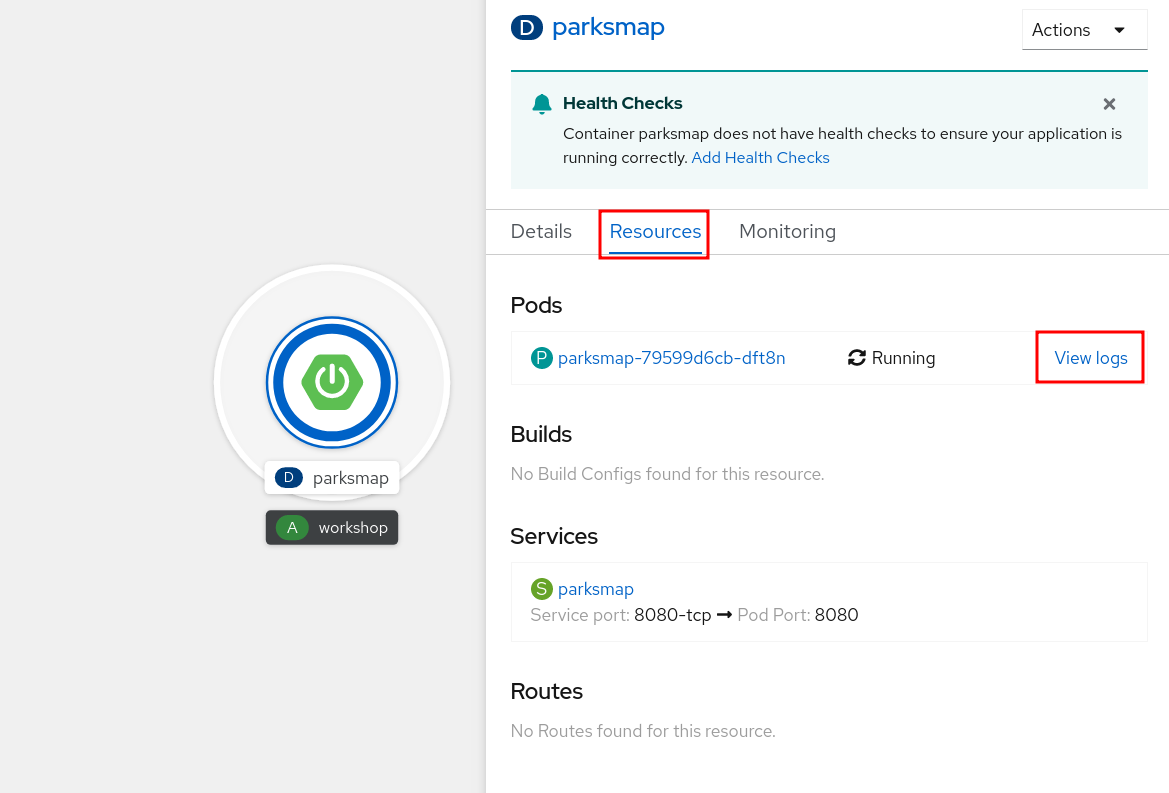
Task: Click the service 'S' badge beside parksmap service
Action: click(x=543, y=589)
